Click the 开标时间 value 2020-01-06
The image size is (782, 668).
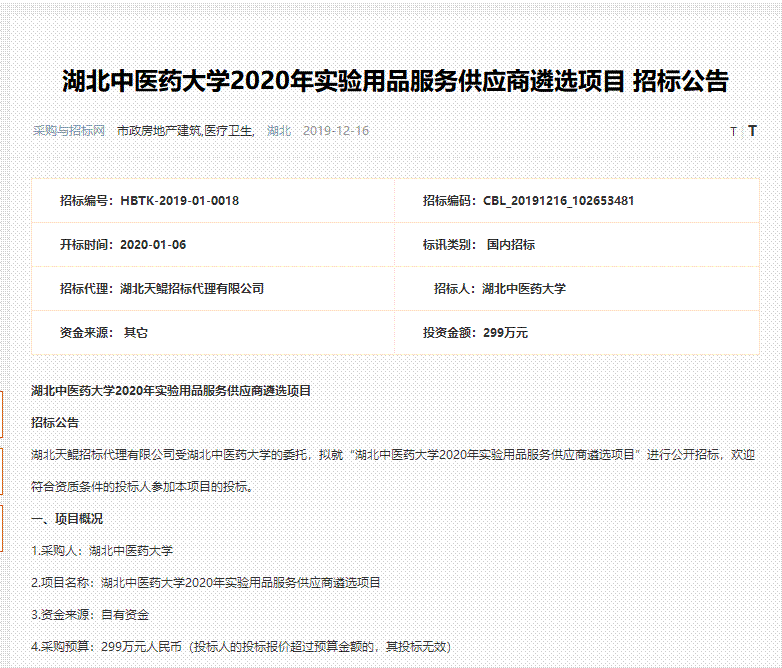click(x=153, y=245)
